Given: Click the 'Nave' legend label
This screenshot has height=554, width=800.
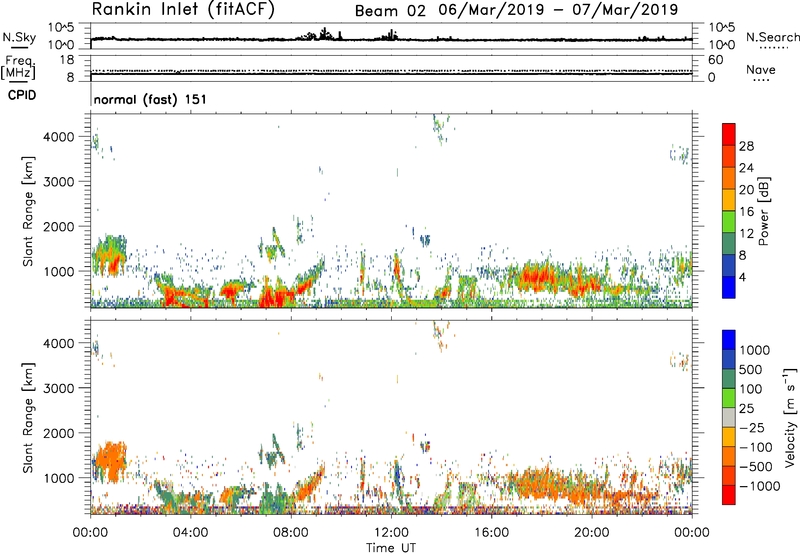Looking at the screenshot, I should (x=760, y=70).
